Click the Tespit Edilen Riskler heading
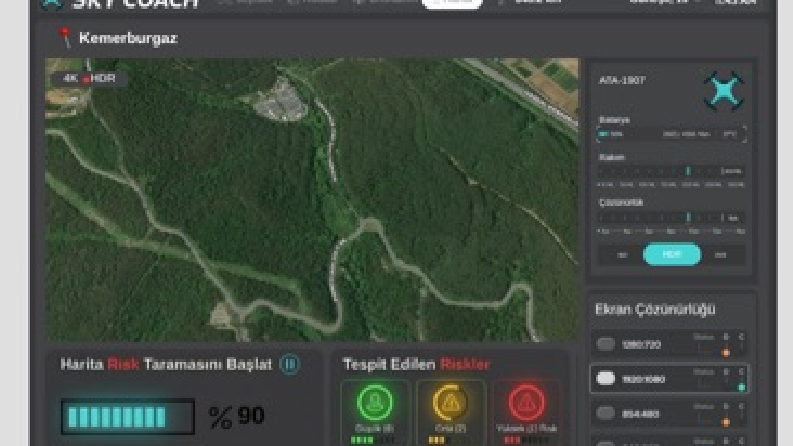This screenshot has width=793, height=446. click(x=416, y=365)
